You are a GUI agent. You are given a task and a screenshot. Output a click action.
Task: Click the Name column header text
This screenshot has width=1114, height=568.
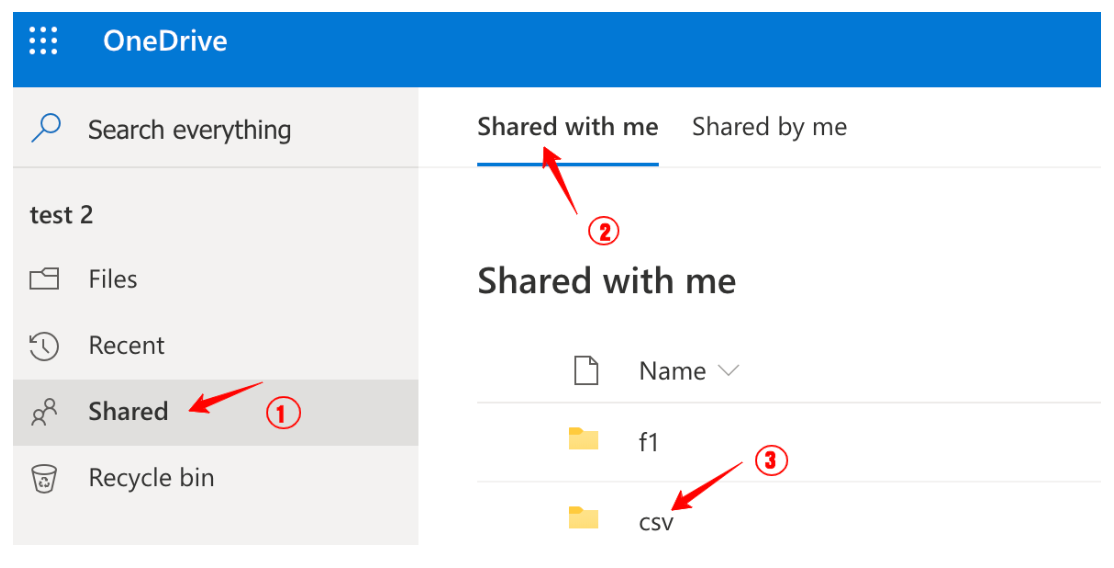pyautogui.click(x=672, y=371)
